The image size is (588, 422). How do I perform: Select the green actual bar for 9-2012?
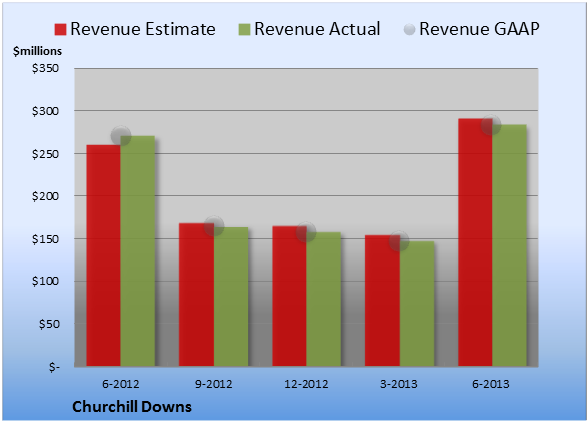click(231, 296)
